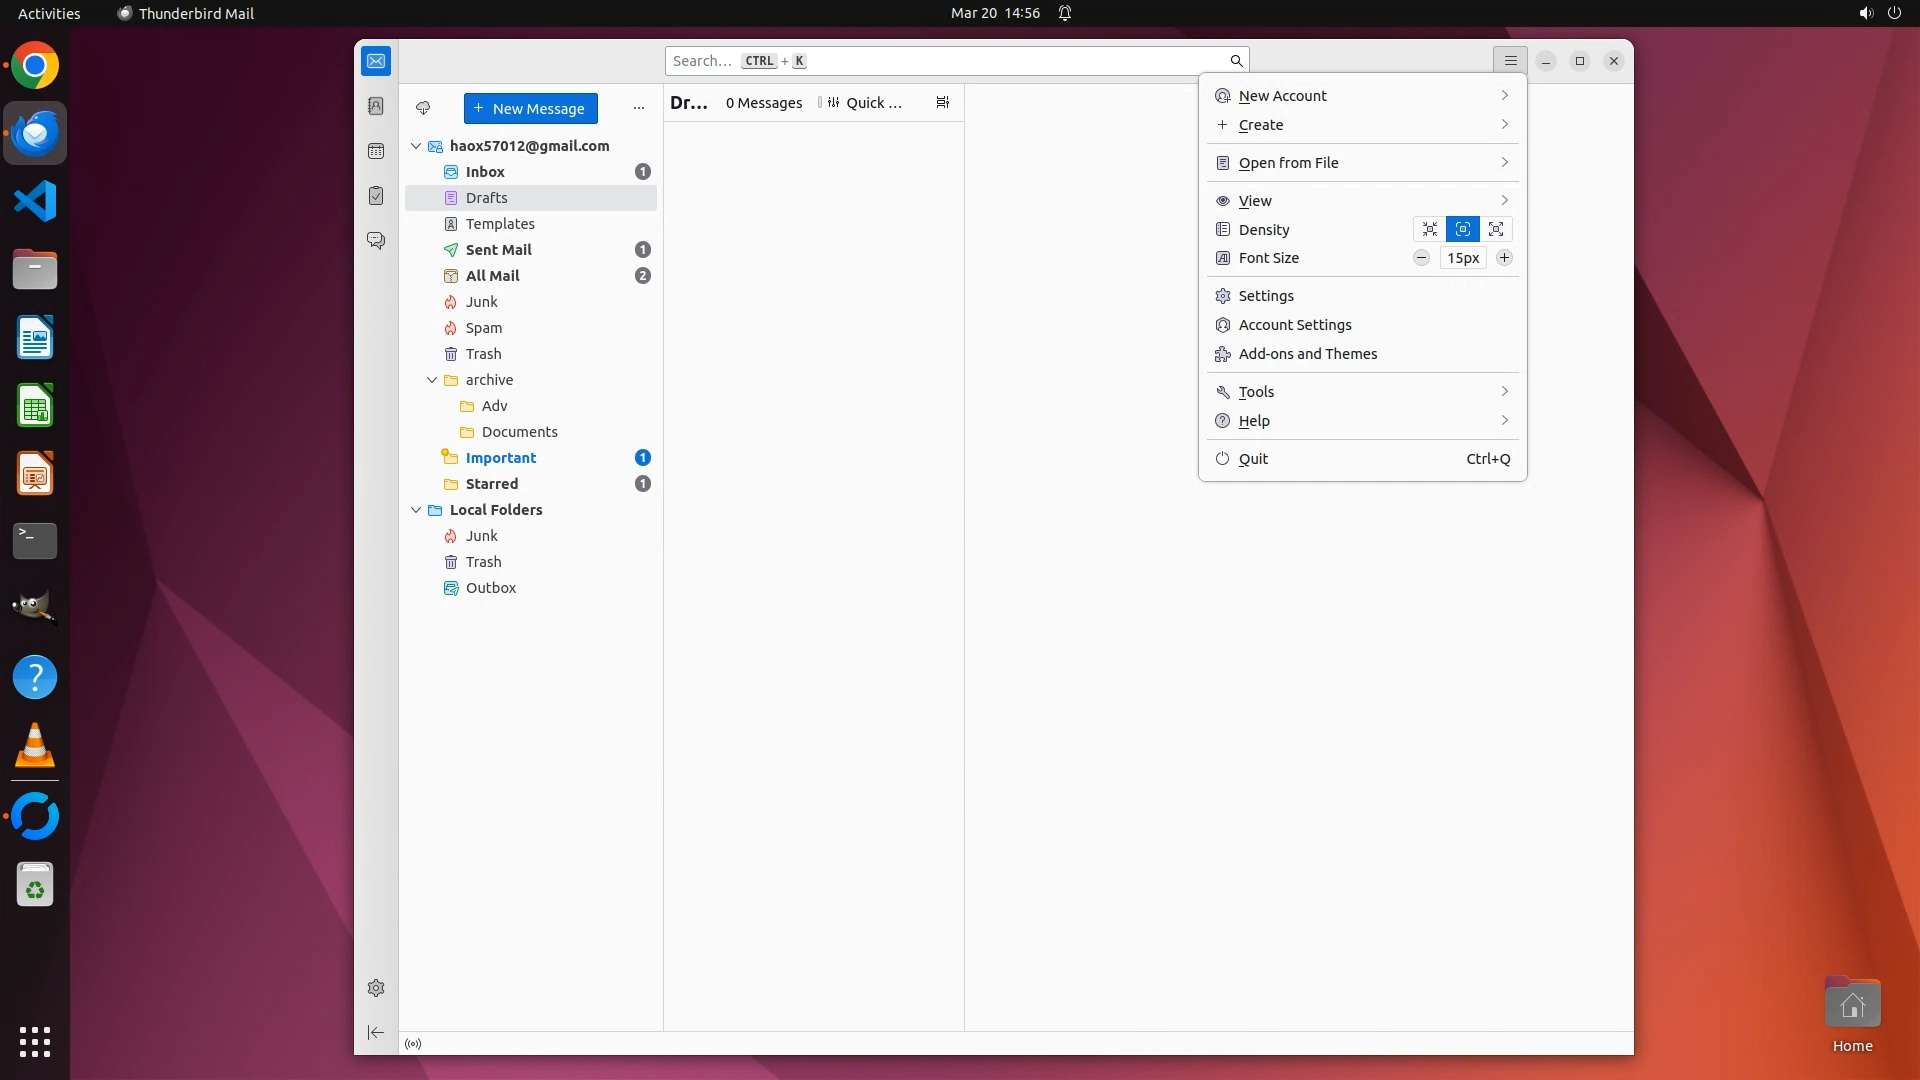
Task: Click the message list display options icon
Action: point(942,102)
